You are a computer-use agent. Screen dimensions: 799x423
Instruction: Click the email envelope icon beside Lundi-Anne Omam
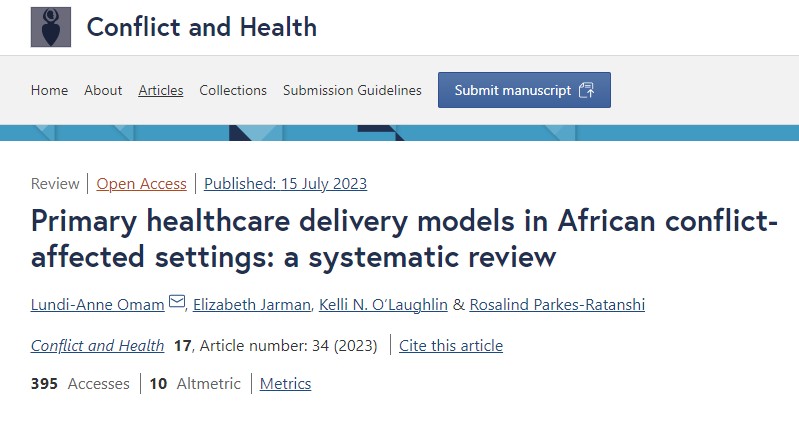[x=177, y=303]
